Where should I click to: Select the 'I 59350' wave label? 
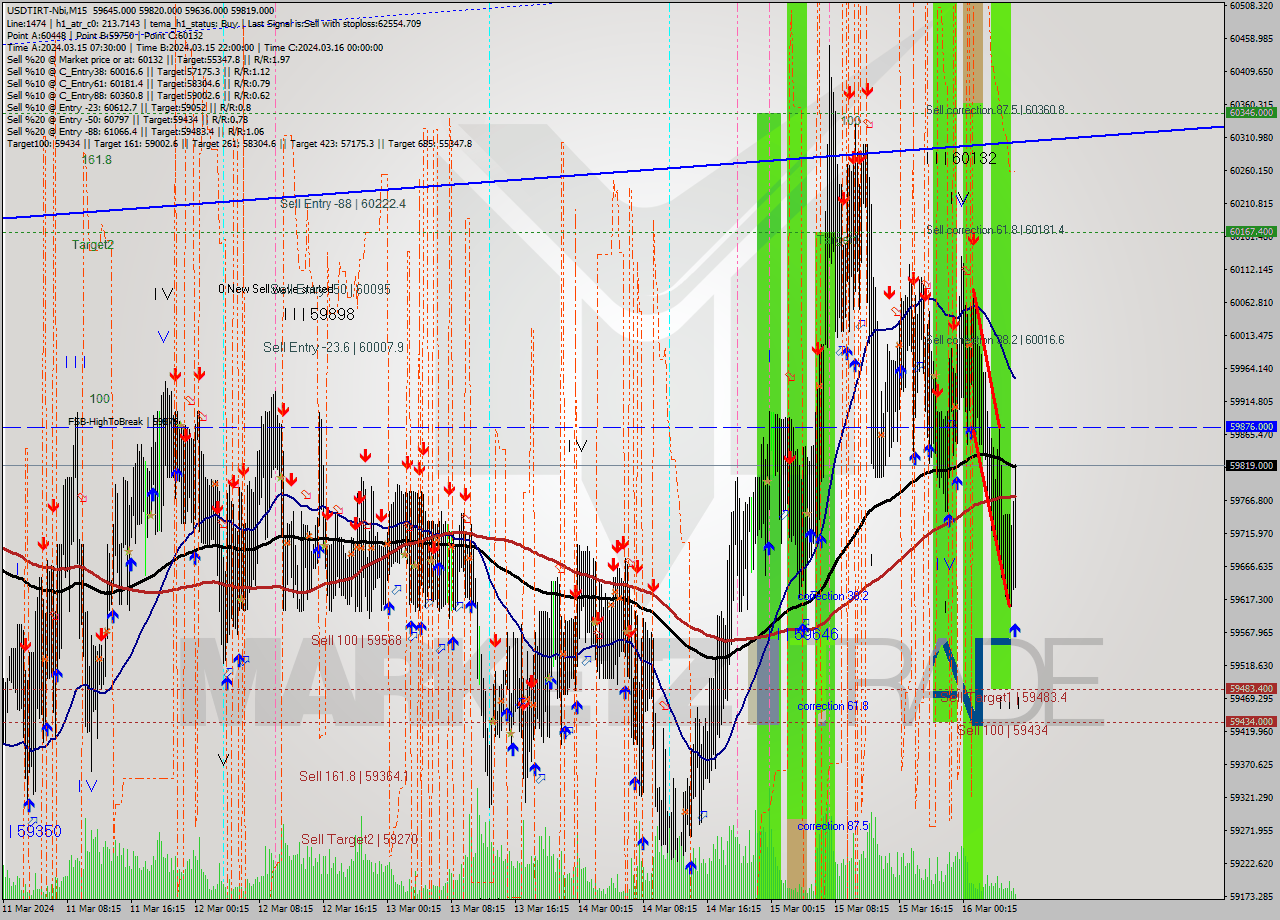(x=35, y=831)
